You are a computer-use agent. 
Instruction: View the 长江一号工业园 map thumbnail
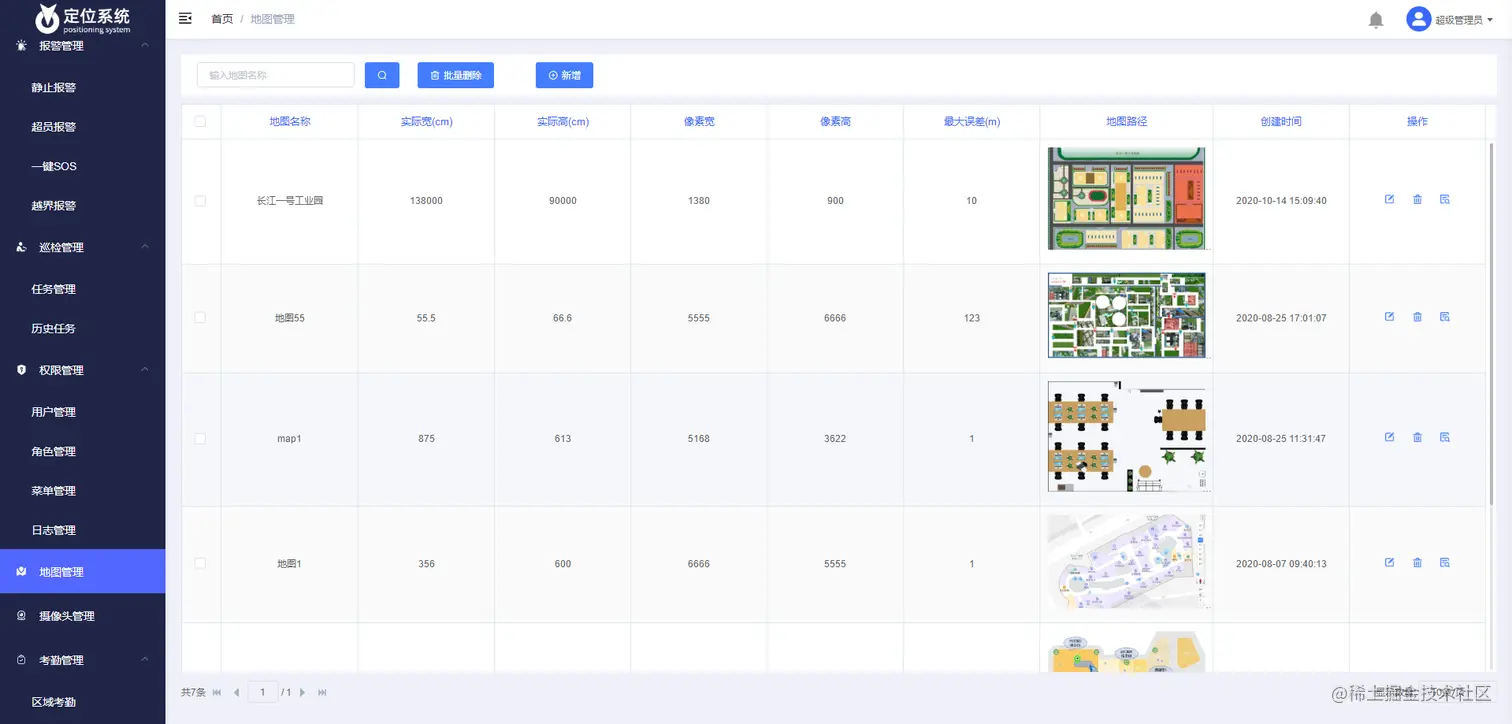pyautogui.click(x=1127, y=199)
